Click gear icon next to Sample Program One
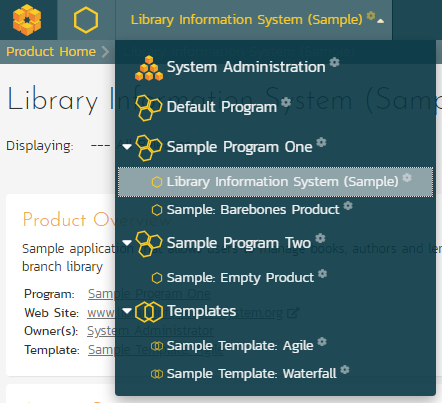 point(321,142)
